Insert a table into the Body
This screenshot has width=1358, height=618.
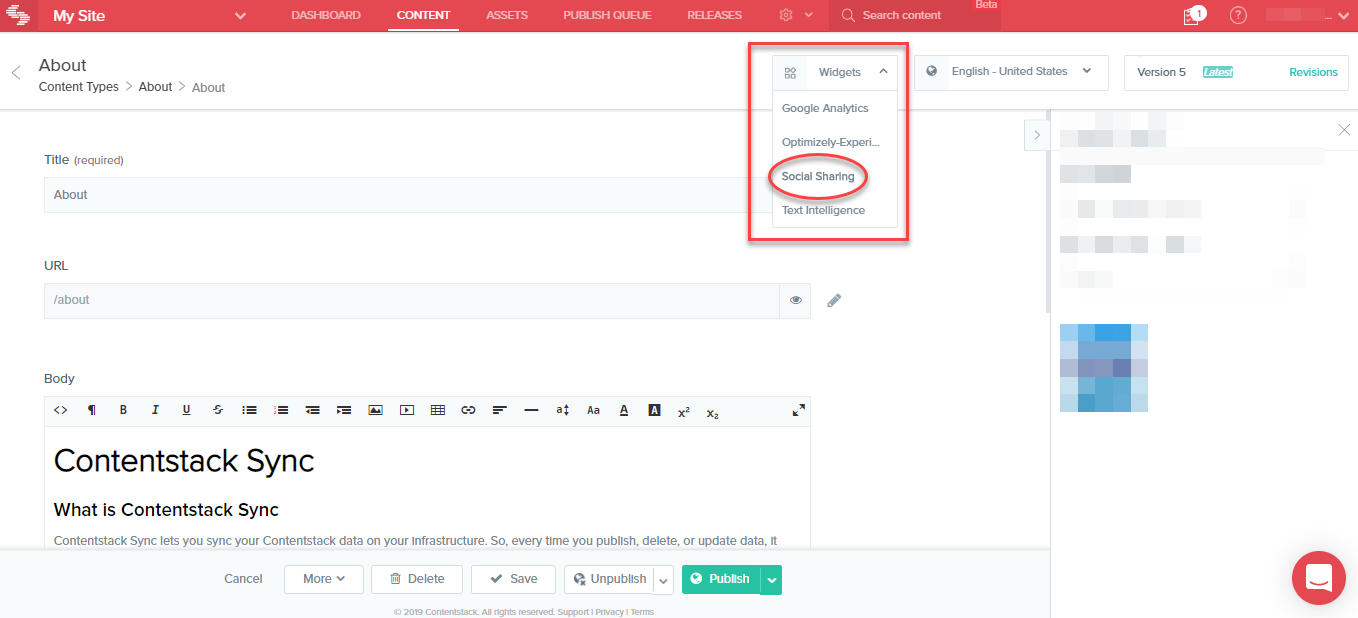(437, 410)
